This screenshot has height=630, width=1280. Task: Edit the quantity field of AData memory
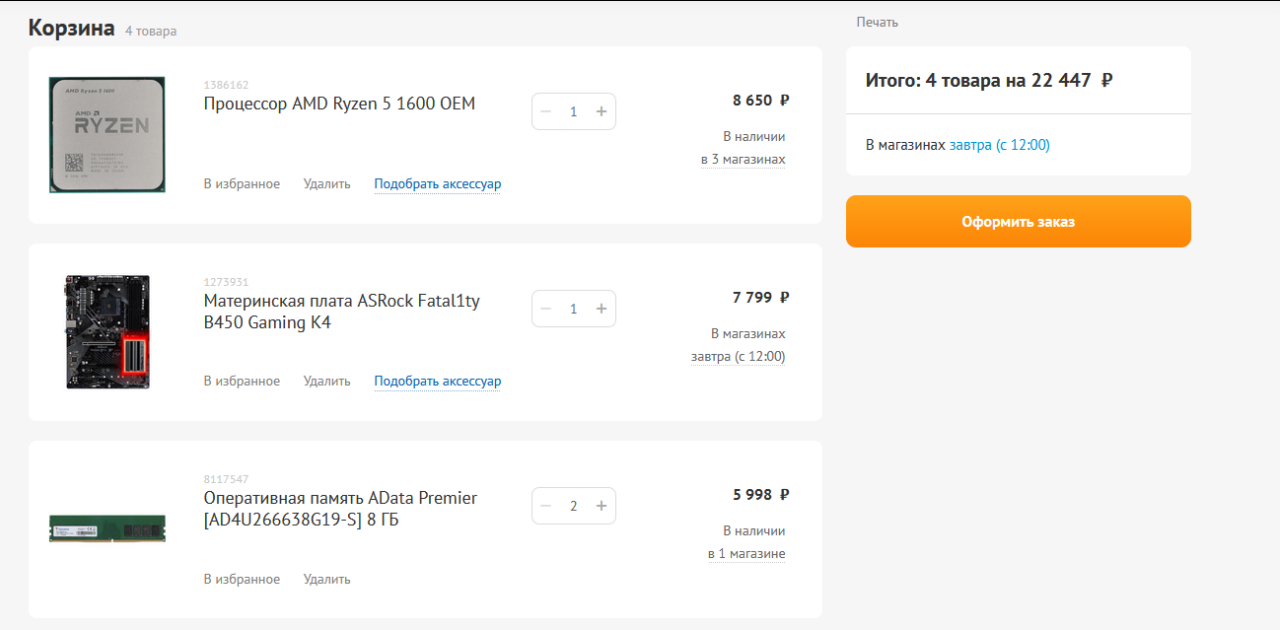(574, 505)
